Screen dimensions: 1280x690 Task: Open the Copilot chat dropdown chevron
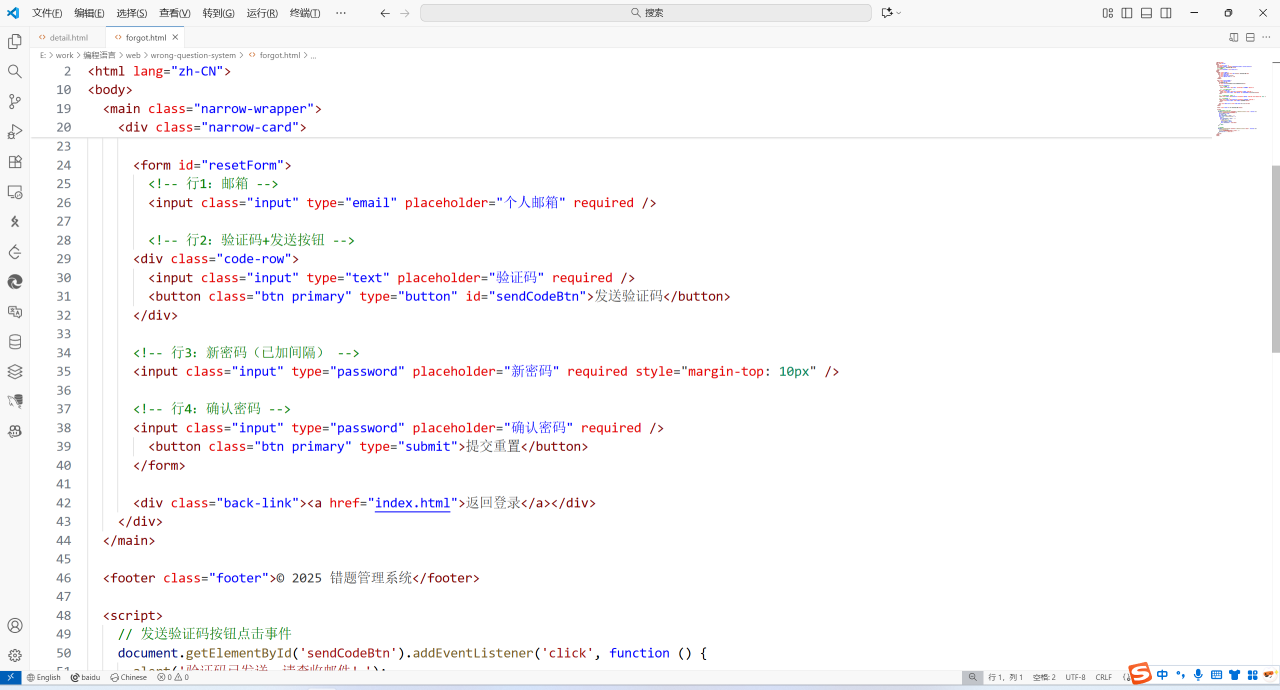point(899,13)
